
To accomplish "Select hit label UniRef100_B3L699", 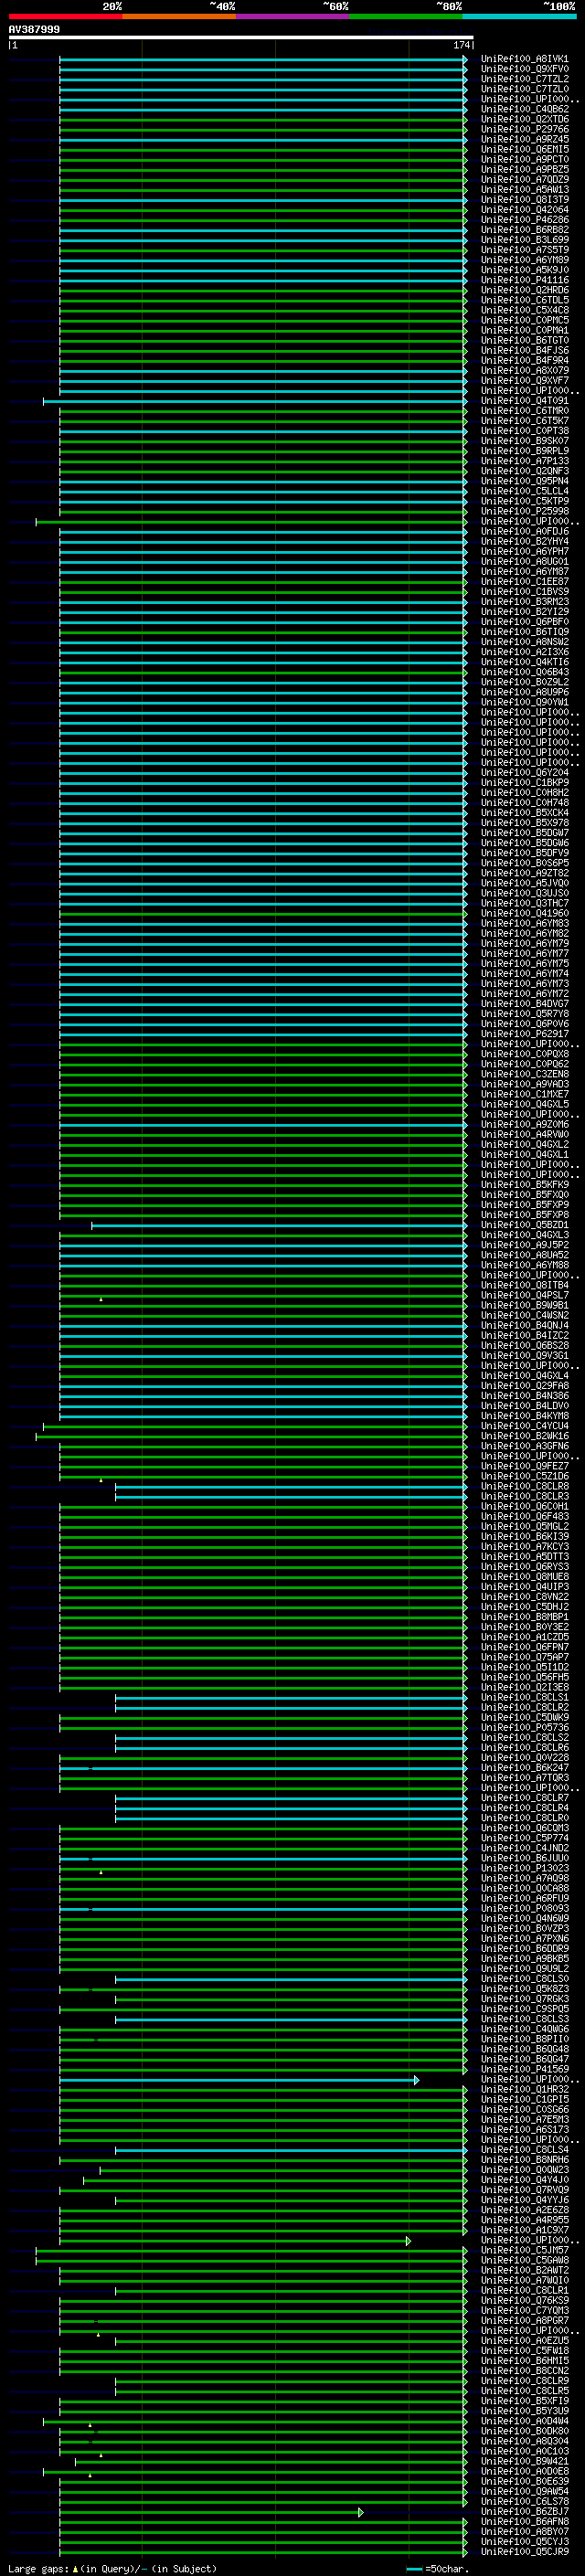I will pyautogui.click(x=525, y=240).
